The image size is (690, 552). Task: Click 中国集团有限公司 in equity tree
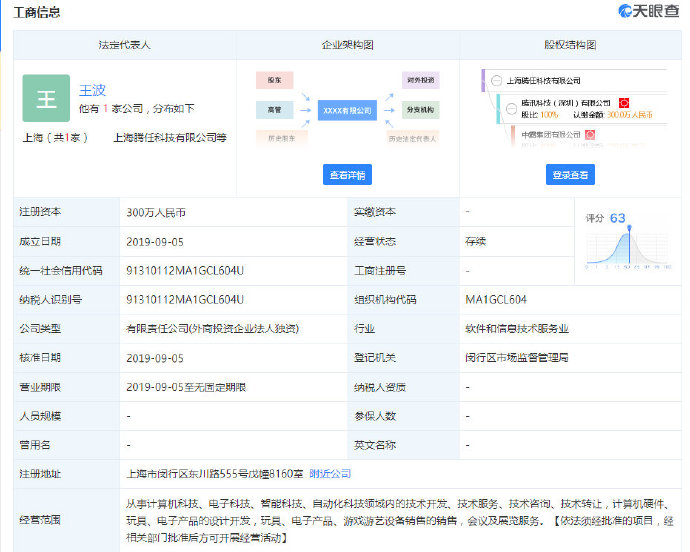click(x=551, y=135)
